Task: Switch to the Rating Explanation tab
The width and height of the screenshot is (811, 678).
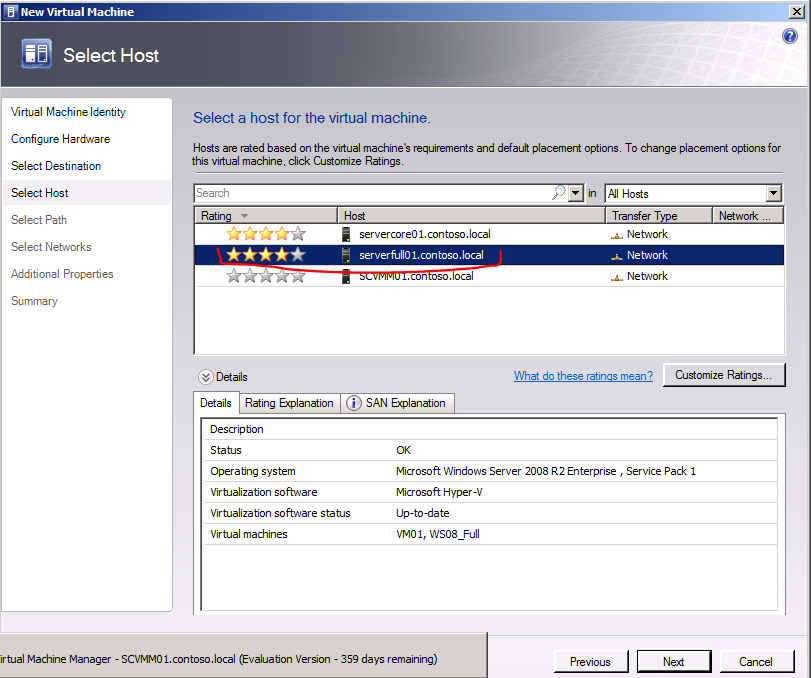Action: click(289, 403)
